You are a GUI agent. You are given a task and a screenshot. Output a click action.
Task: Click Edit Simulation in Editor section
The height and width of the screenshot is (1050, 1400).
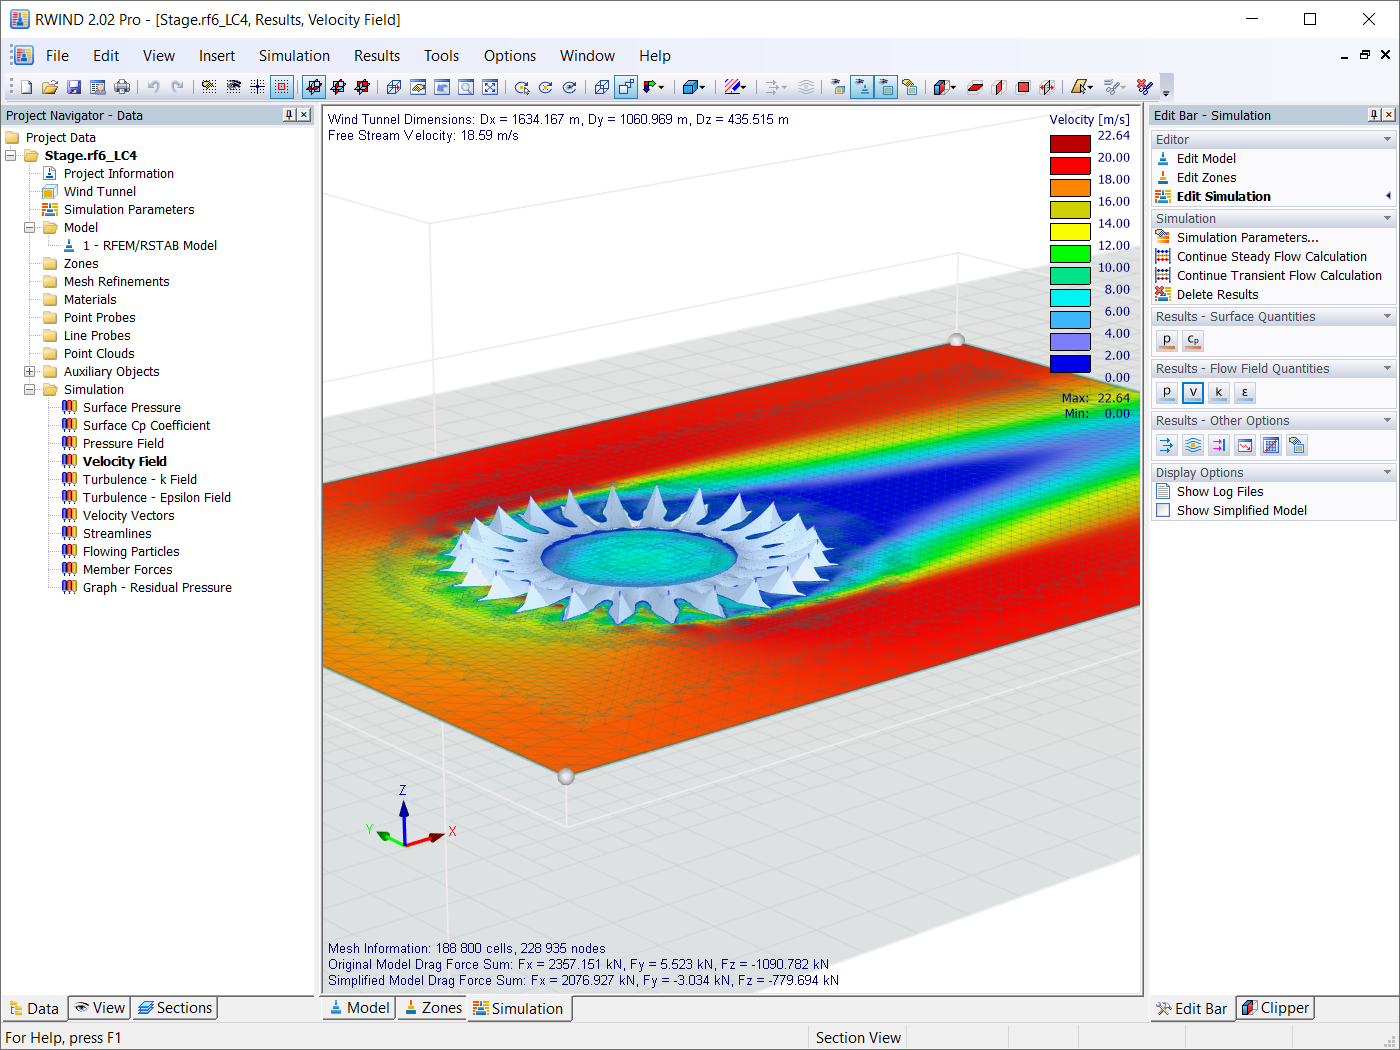[x=1223, y=196]
